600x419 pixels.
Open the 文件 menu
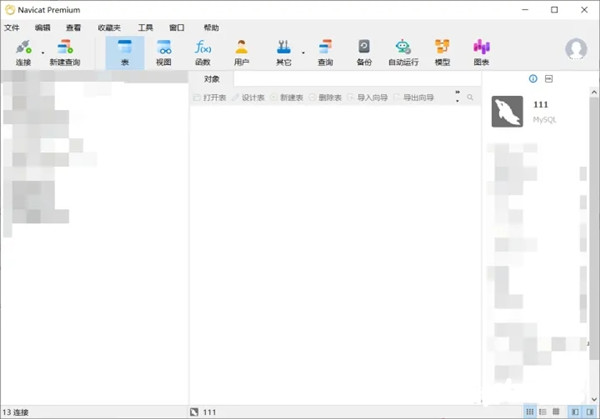click(x=12, y=28)
